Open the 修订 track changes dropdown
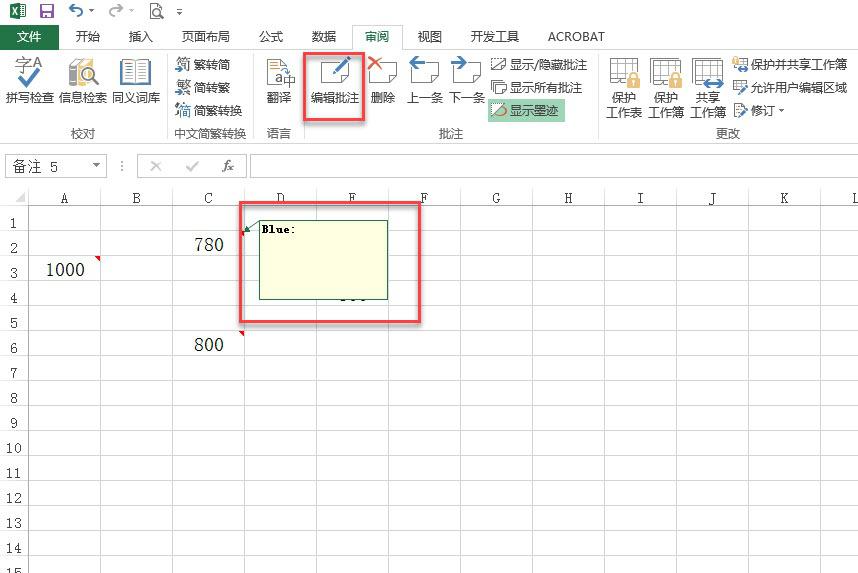This screenshot has height=573, width=858. [x=759, y=111]
